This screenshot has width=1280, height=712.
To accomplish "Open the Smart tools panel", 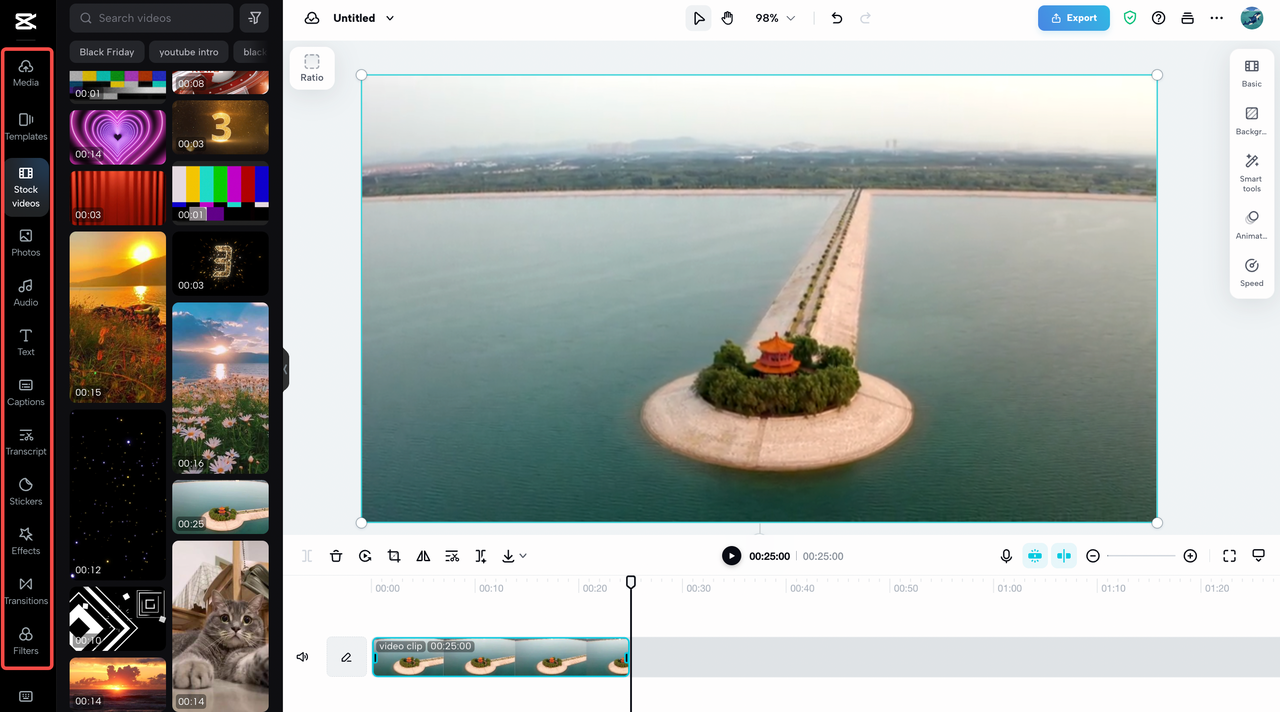I will (x=1252, y=173).
